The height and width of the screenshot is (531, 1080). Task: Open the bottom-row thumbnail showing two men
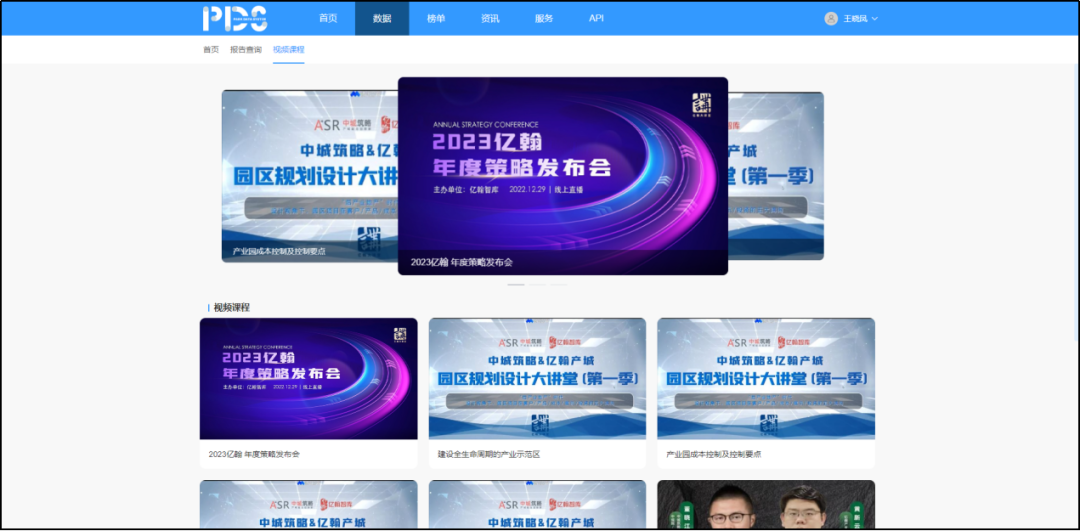(x=766, y=504)
